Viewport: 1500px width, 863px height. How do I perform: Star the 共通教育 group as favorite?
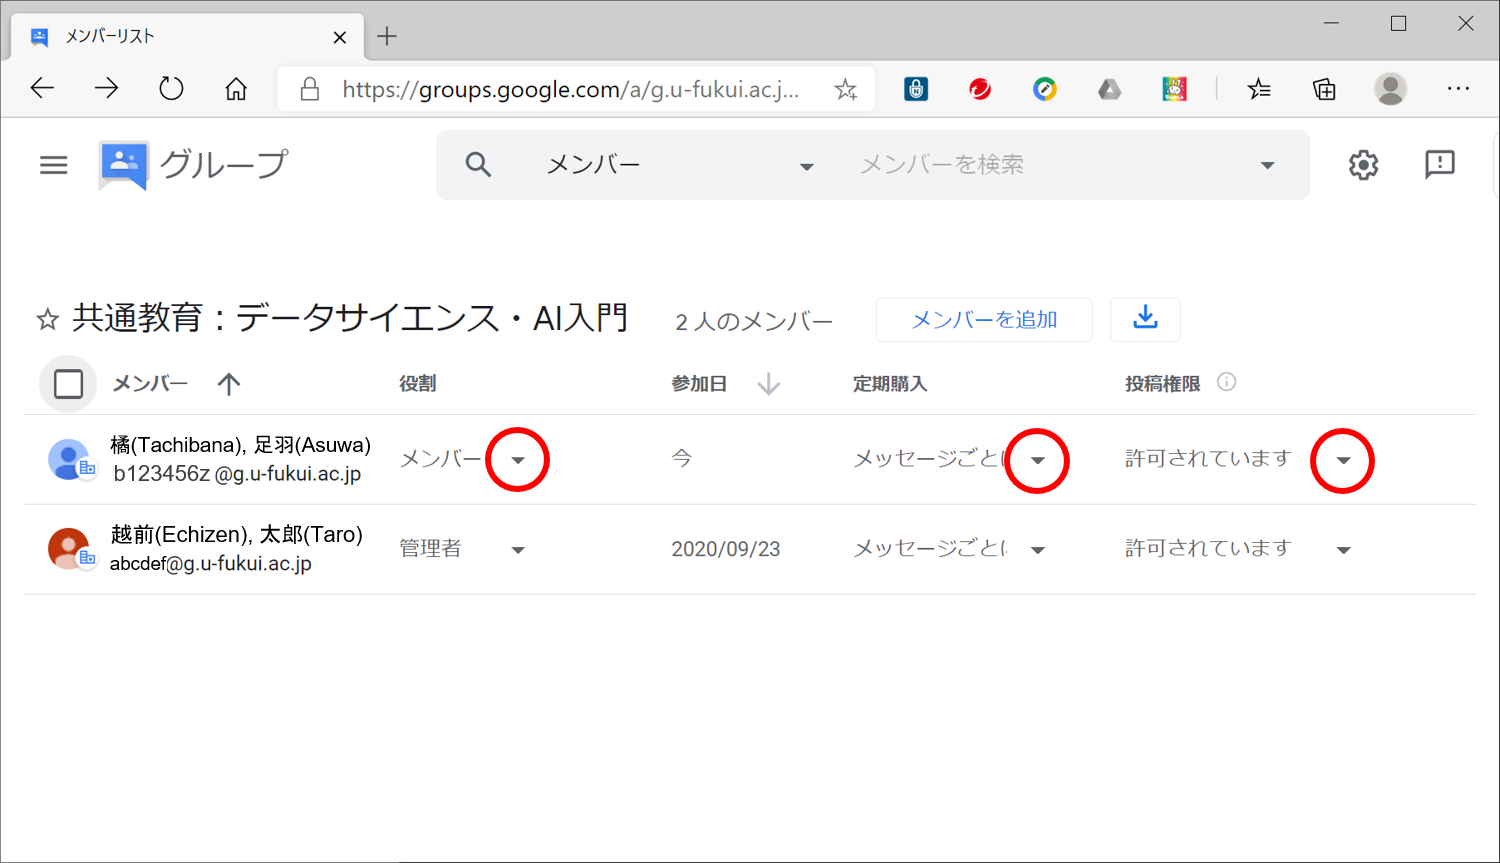[x=47, y=320]
